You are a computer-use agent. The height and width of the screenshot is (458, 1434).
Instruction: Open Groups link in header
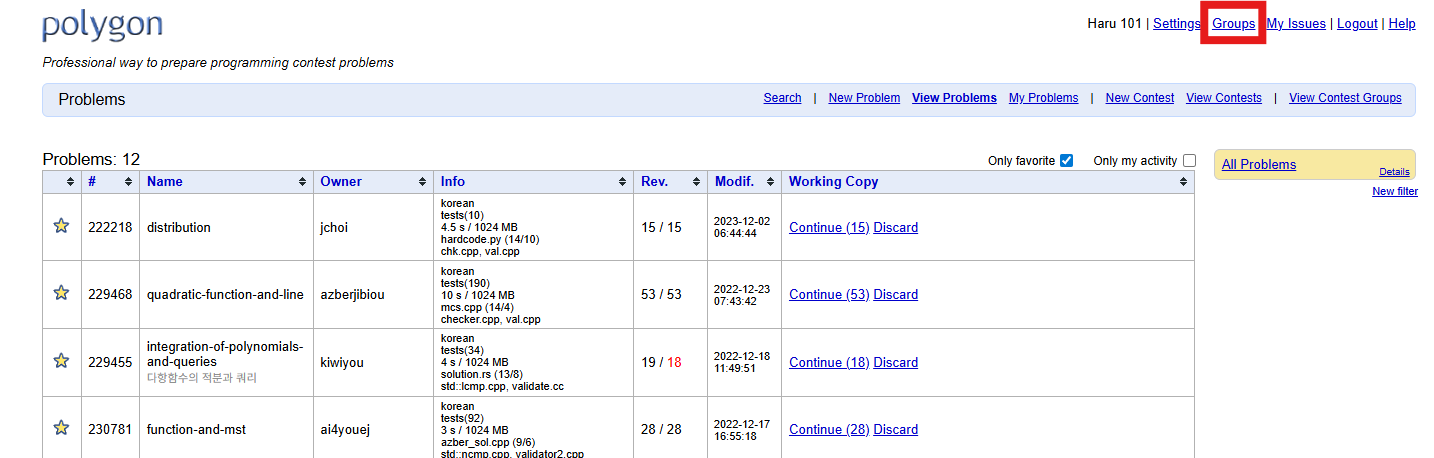pyautogui.click(x=1234, y=24)
